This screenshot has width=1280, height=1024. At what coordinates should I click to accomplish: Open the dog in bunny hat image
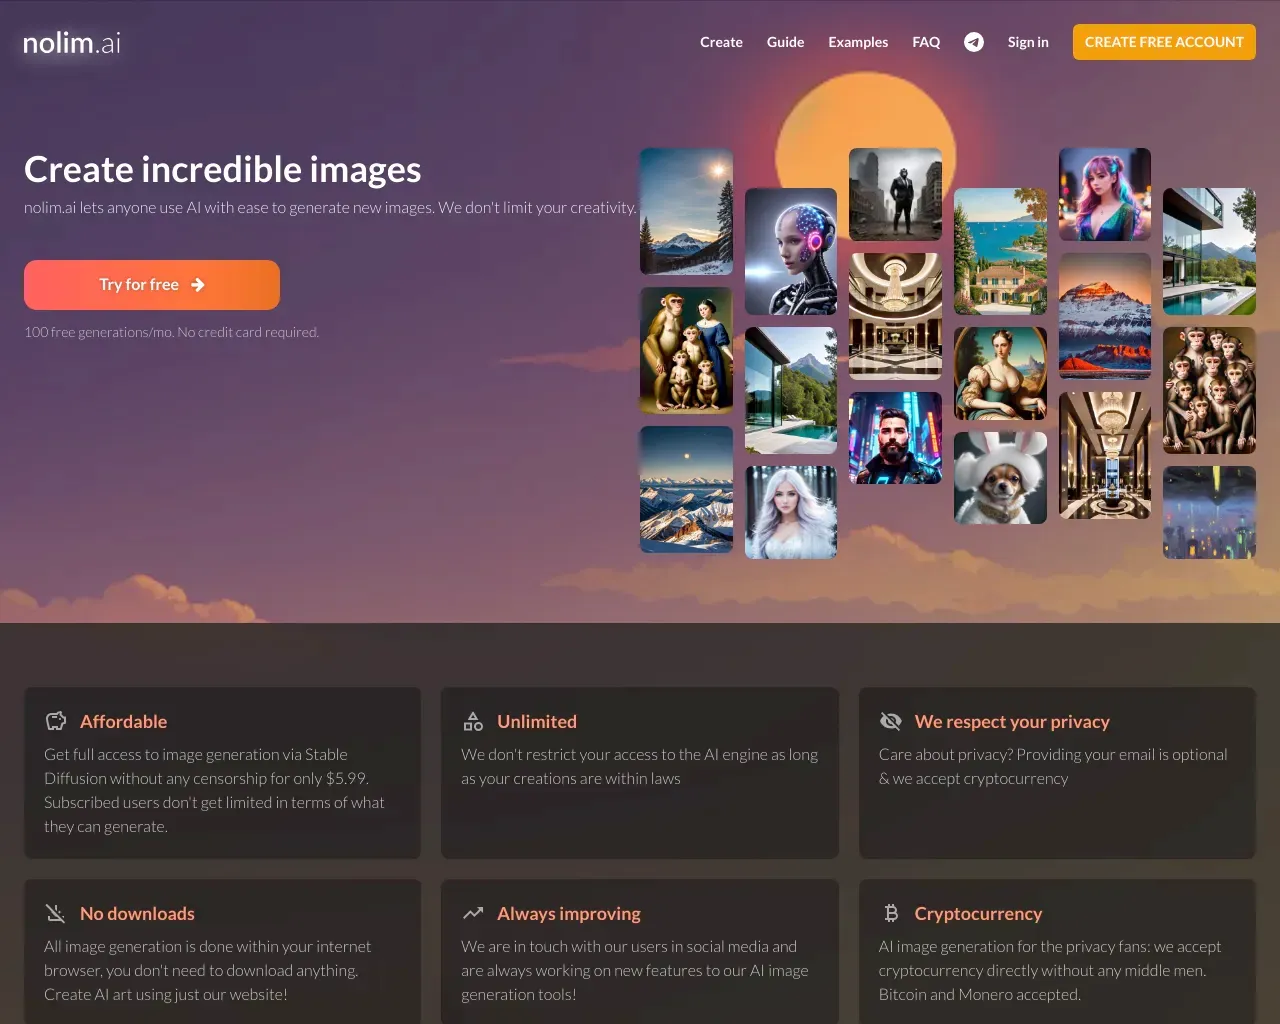tap(1000, 478)
